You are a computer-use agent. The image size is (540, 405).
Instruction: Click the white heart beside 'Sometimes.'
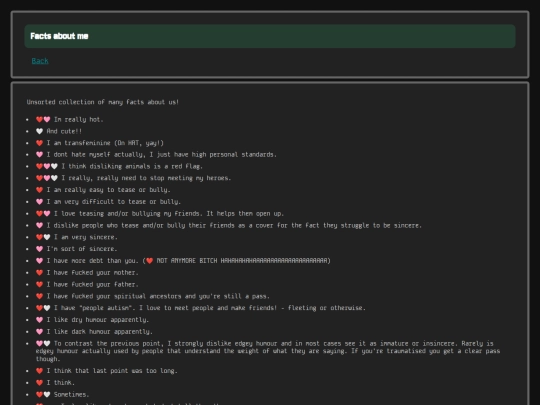click(47, 395)
